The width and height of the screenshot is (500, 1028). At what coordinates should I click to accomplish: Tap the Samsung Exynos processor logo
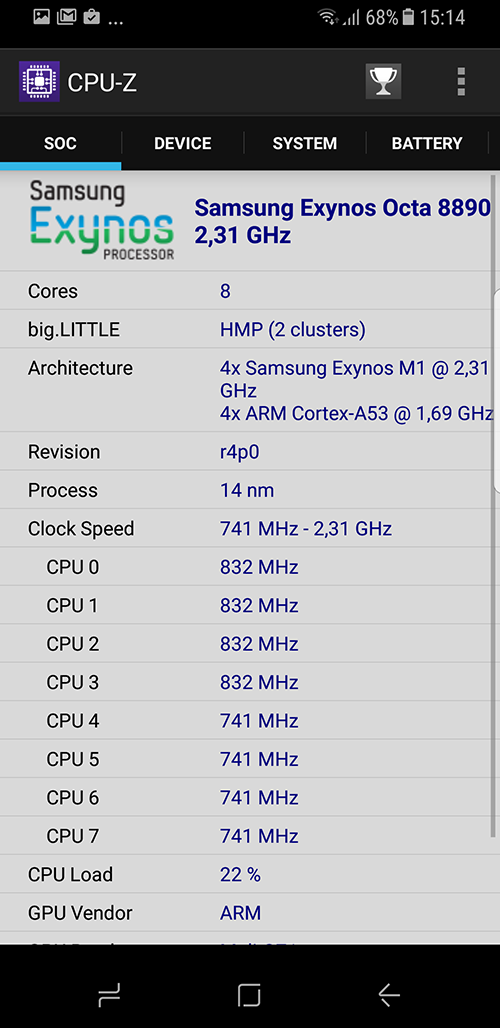point(102,222)
